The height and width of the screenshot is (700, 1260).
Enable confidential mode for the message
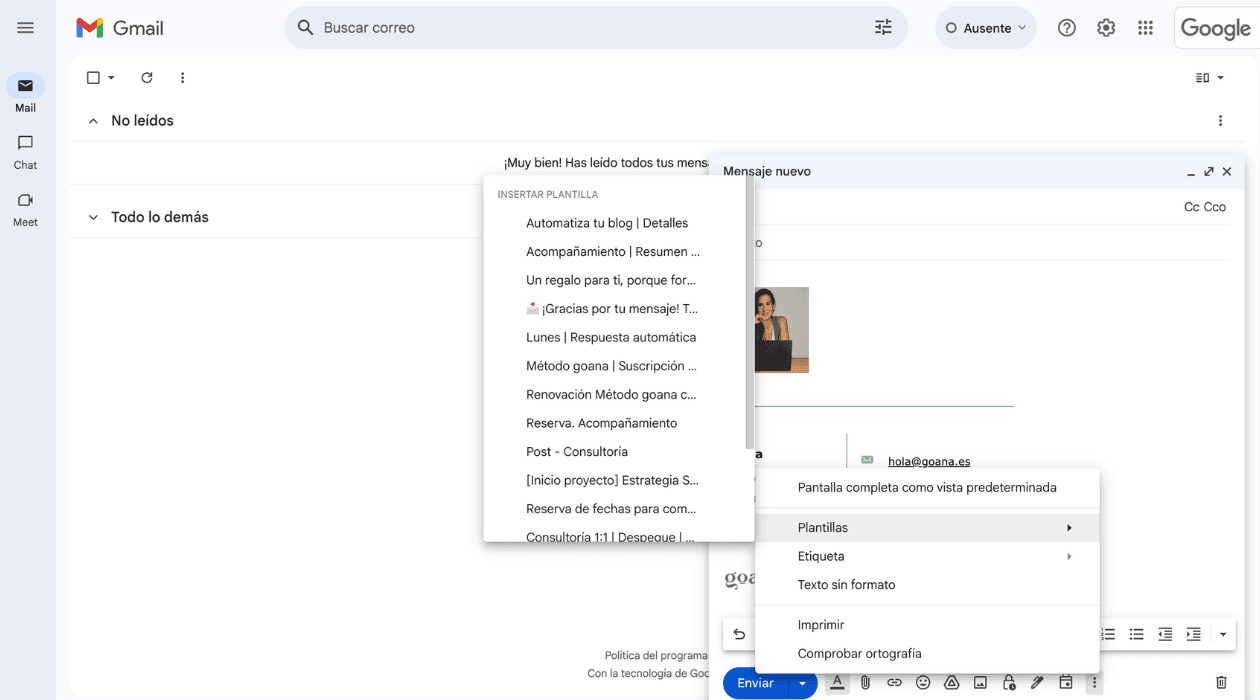pyautogui.click(x=1008, y=683)
